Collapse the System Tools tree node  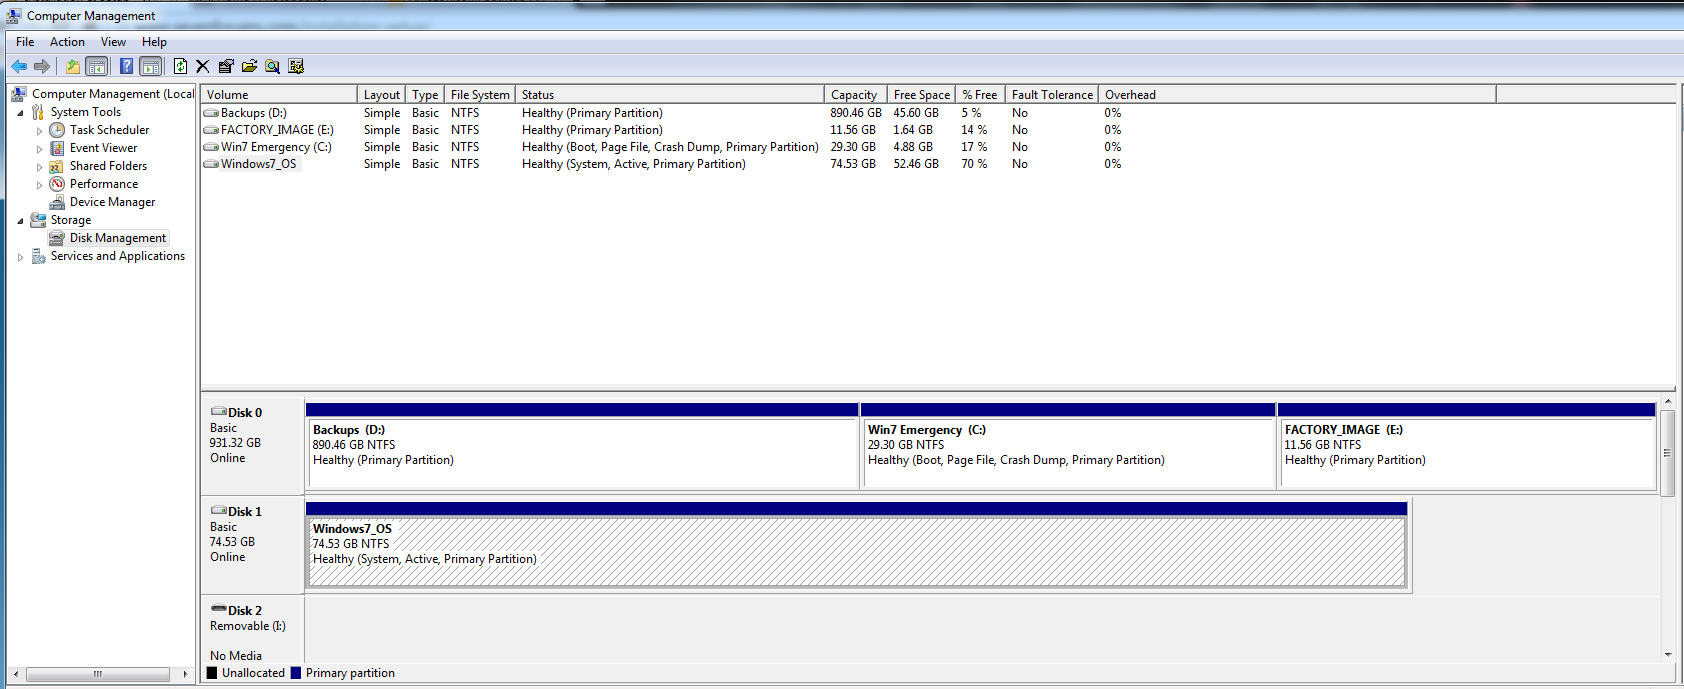20,113
